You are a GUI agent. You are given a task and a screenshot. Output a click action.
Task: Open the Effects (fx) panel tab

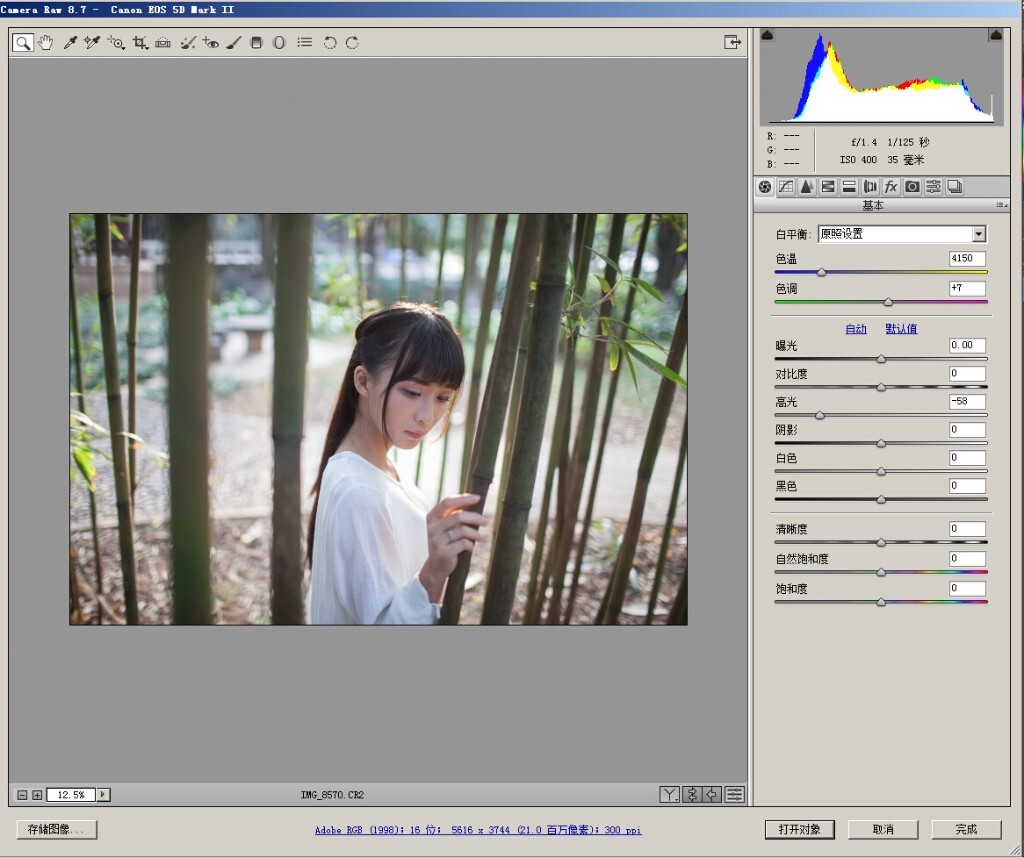tap(891, 187)
